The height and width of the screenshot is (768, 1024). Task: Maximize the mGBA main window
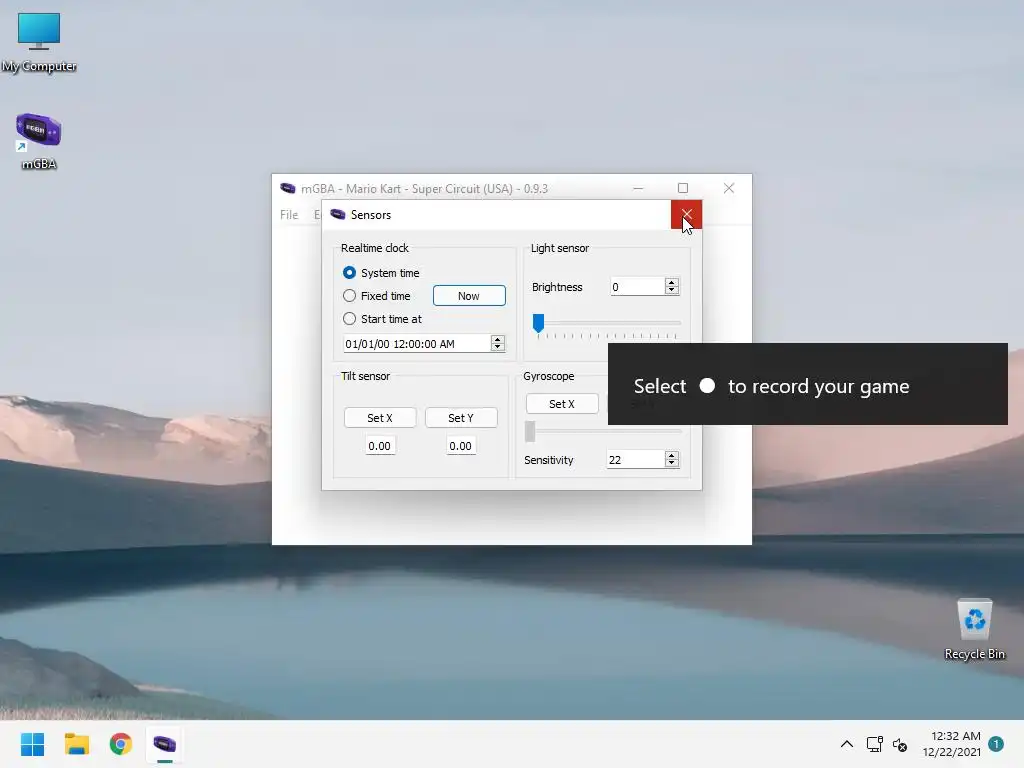(682, 188)
